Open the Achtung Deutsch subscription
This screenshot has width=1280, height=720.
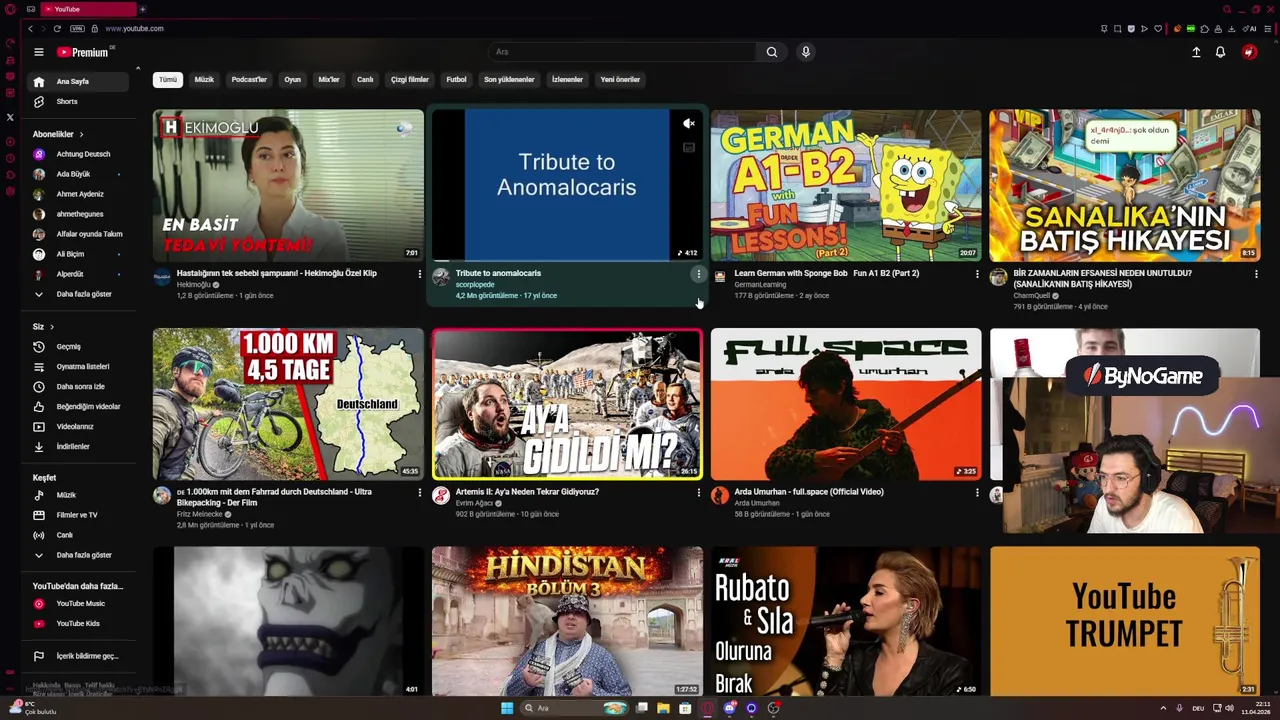[80, 154]
